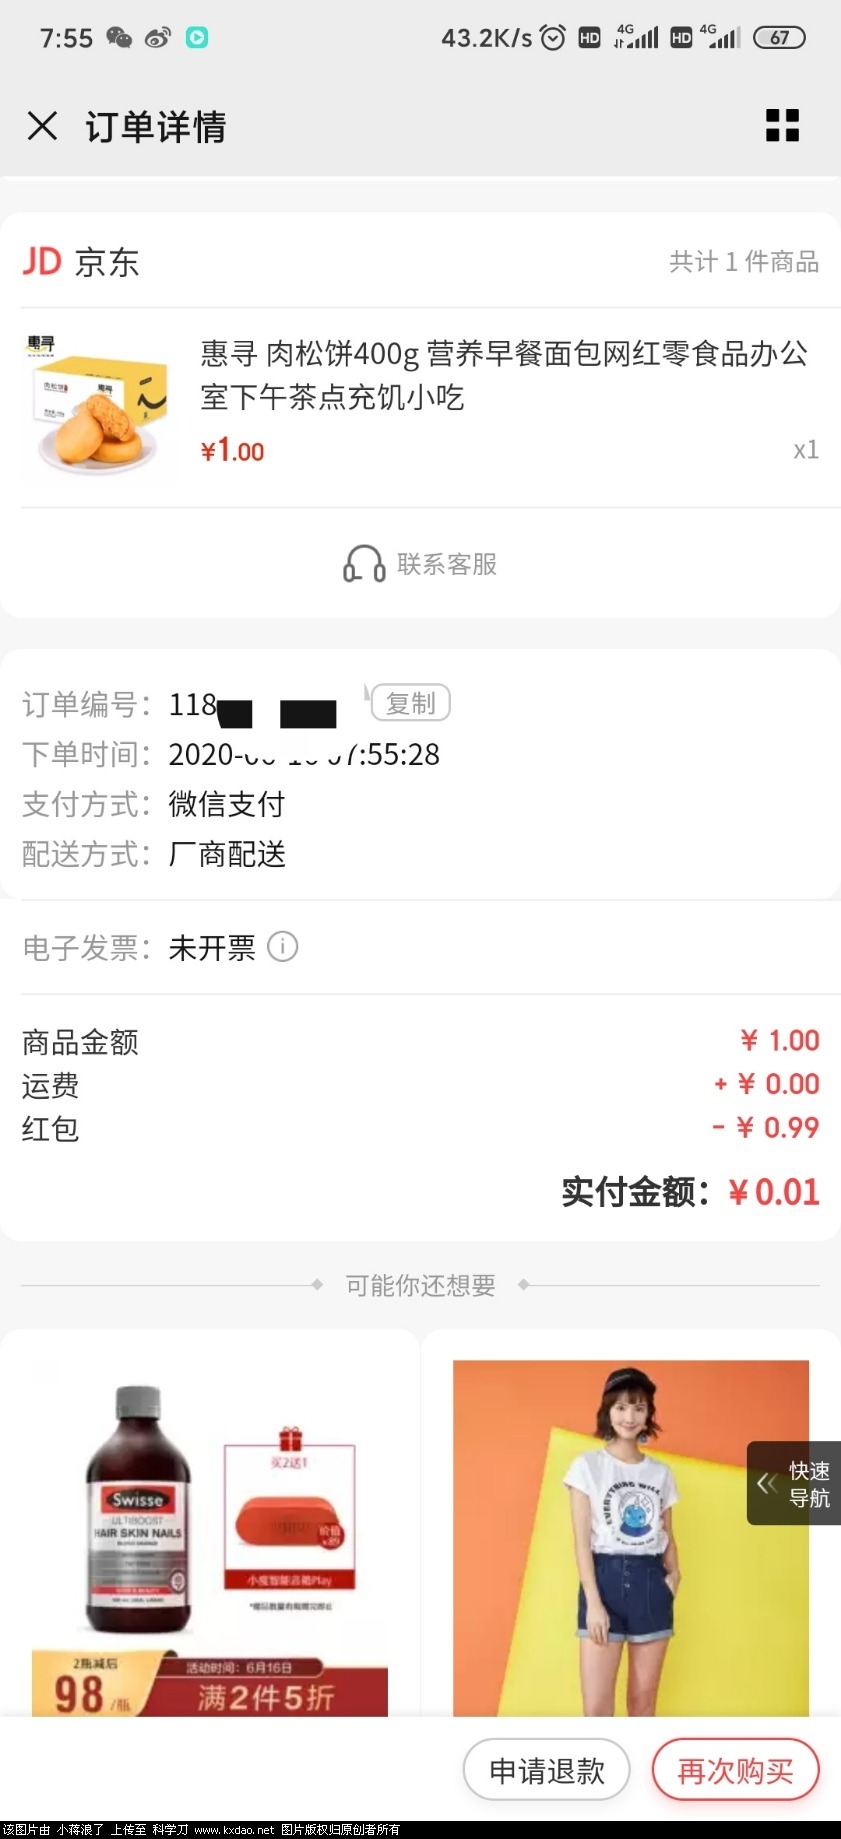The width and height of the screenshot is (841, 1839).
Task: Close the order details page
Action: pyautogui.click(x=42, y=126)
